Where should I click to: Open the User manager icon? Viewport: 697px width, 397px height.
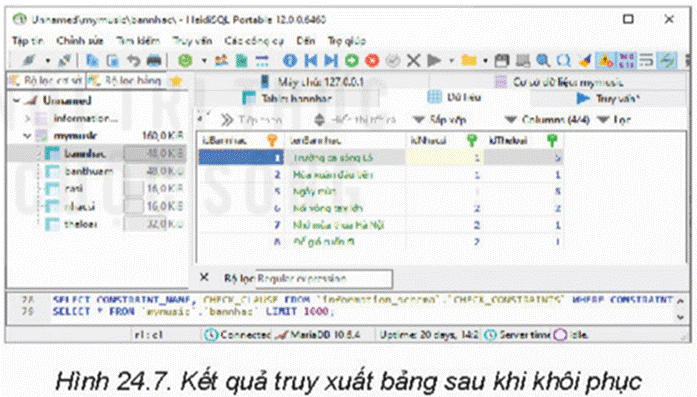[221, 60]
